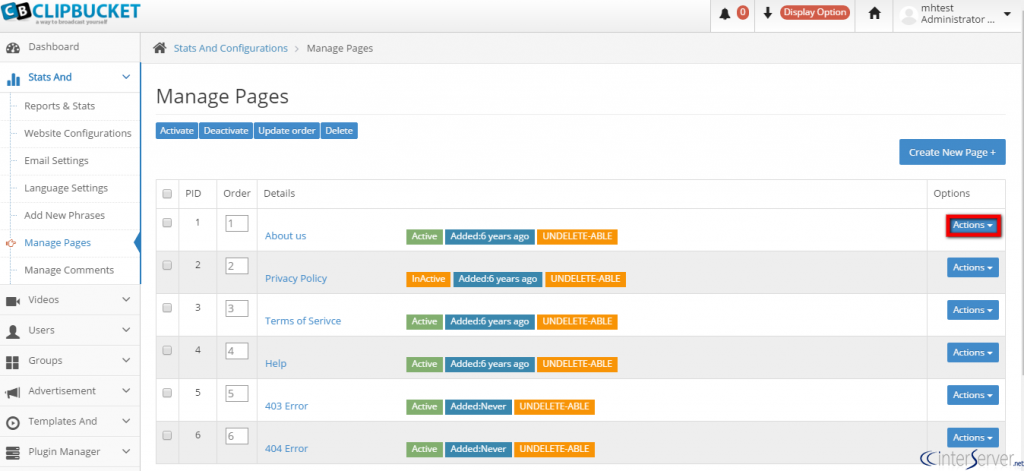Click the Plugin Manager icon in sidebar
This screenshot has width=1024, height=471.
pos(12,453)
